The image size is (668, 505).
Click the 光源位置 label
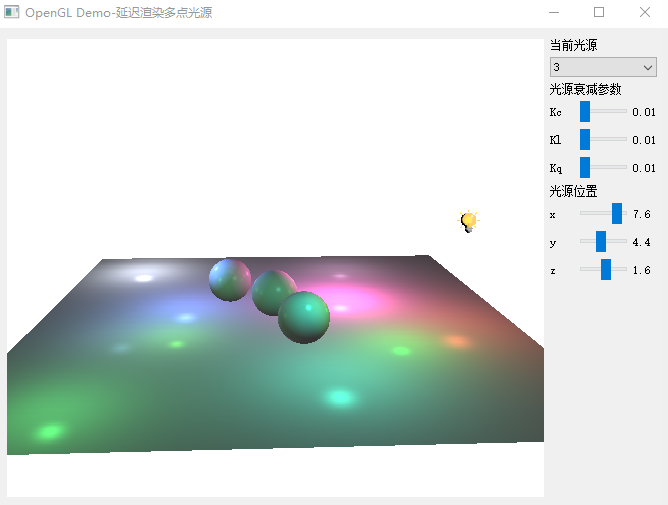pyautogui.click(x=573, y=191)
